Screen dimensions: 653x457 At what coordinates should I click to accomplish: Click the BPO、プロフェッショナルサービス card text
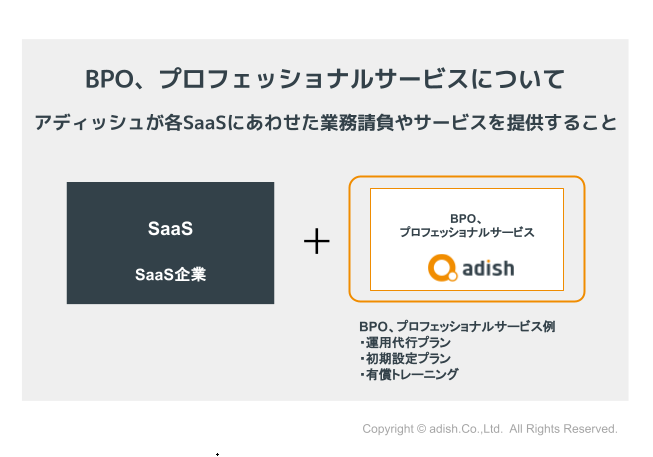[x=467, y=225]
